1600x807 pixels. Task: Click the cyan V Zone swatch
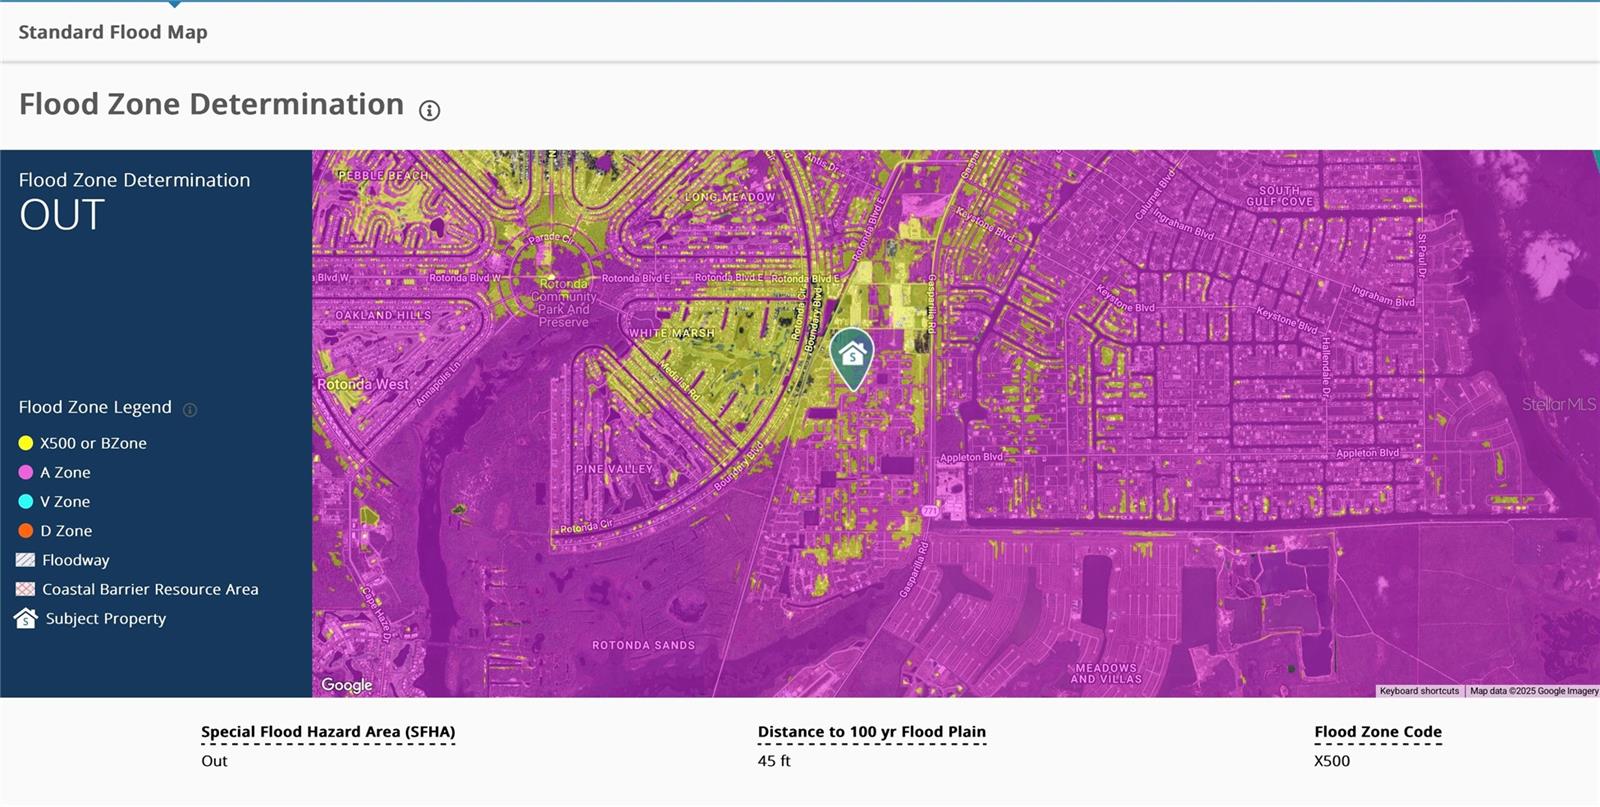point(26,502)
